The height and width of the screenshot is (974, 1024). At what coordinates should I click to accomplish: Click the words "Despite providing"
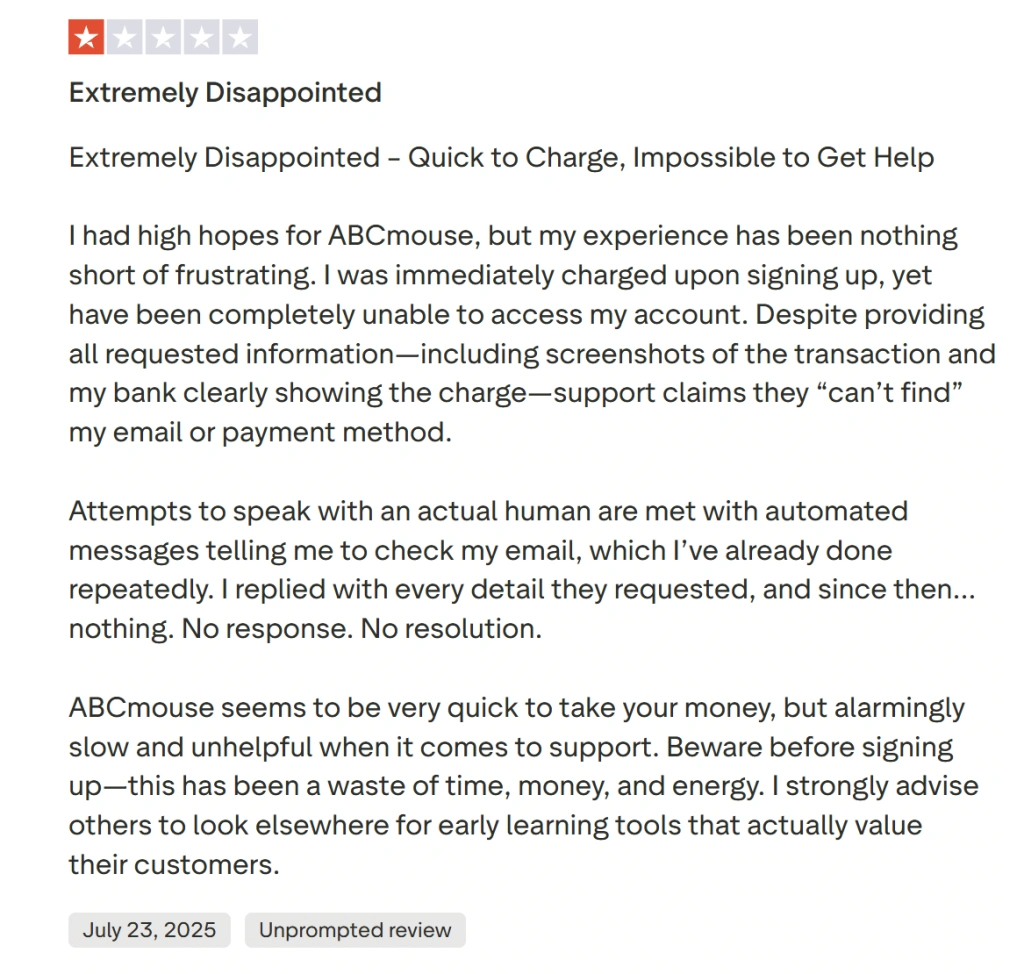pos(870,316)
